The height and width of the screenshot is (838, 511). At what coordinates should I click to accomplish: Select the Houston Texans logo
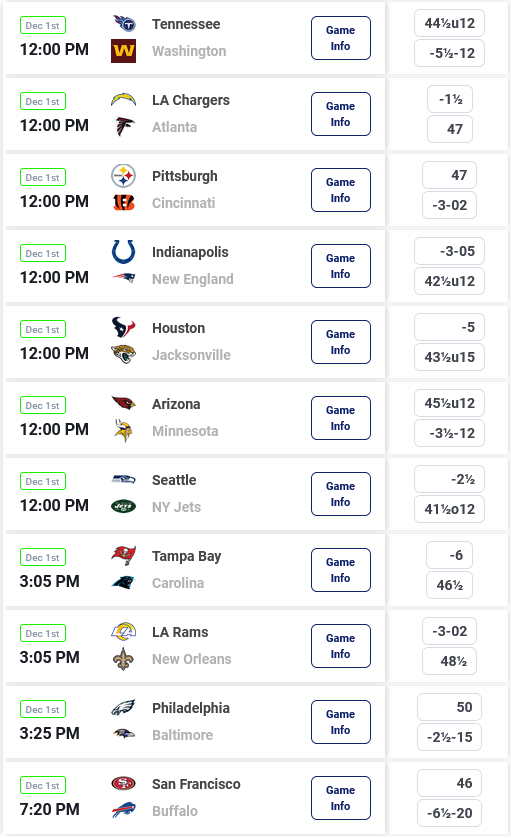pyautogui.click(x=123, y=327)
